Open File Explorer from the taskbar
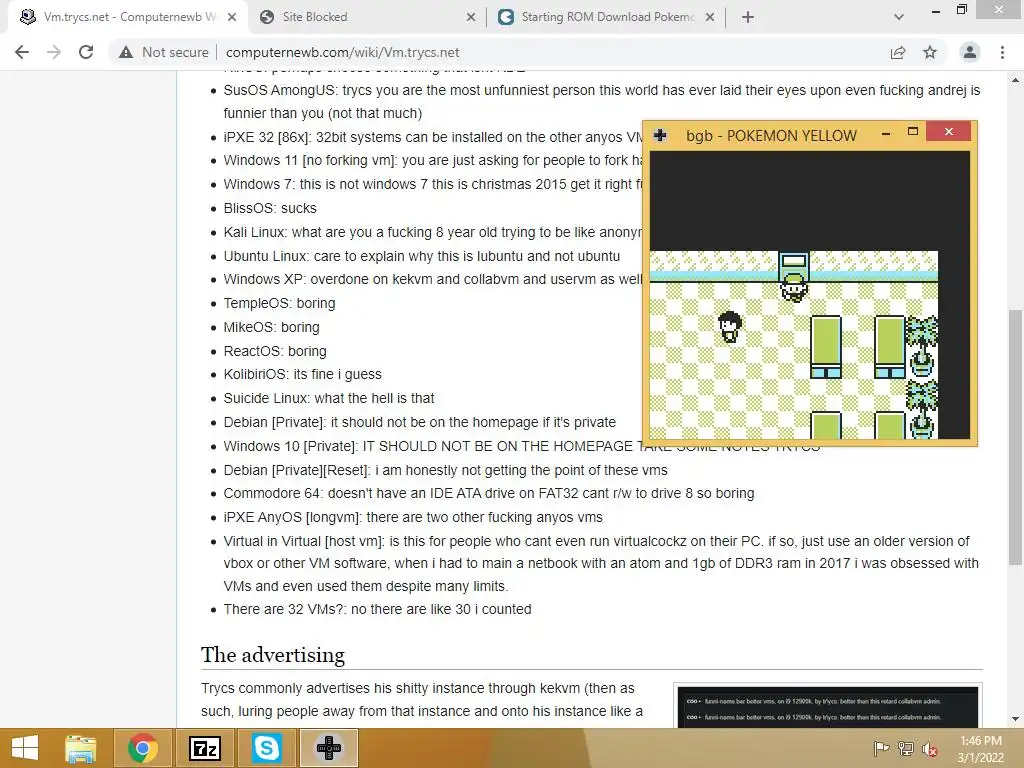1024x768 pixels. [x=80, y=748]
